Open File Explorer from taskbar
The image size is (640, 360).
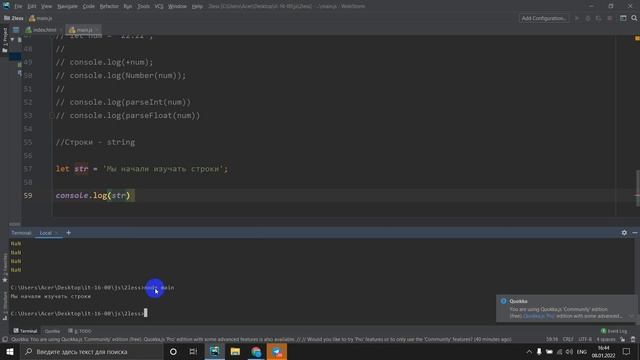tap(235, 351)
